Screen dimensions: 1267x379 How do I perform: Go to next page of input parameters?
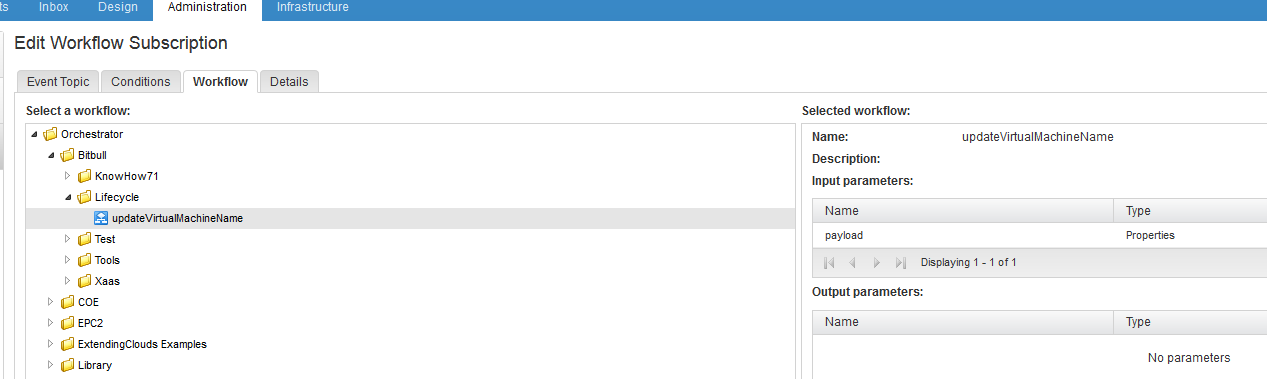point(877,263)
